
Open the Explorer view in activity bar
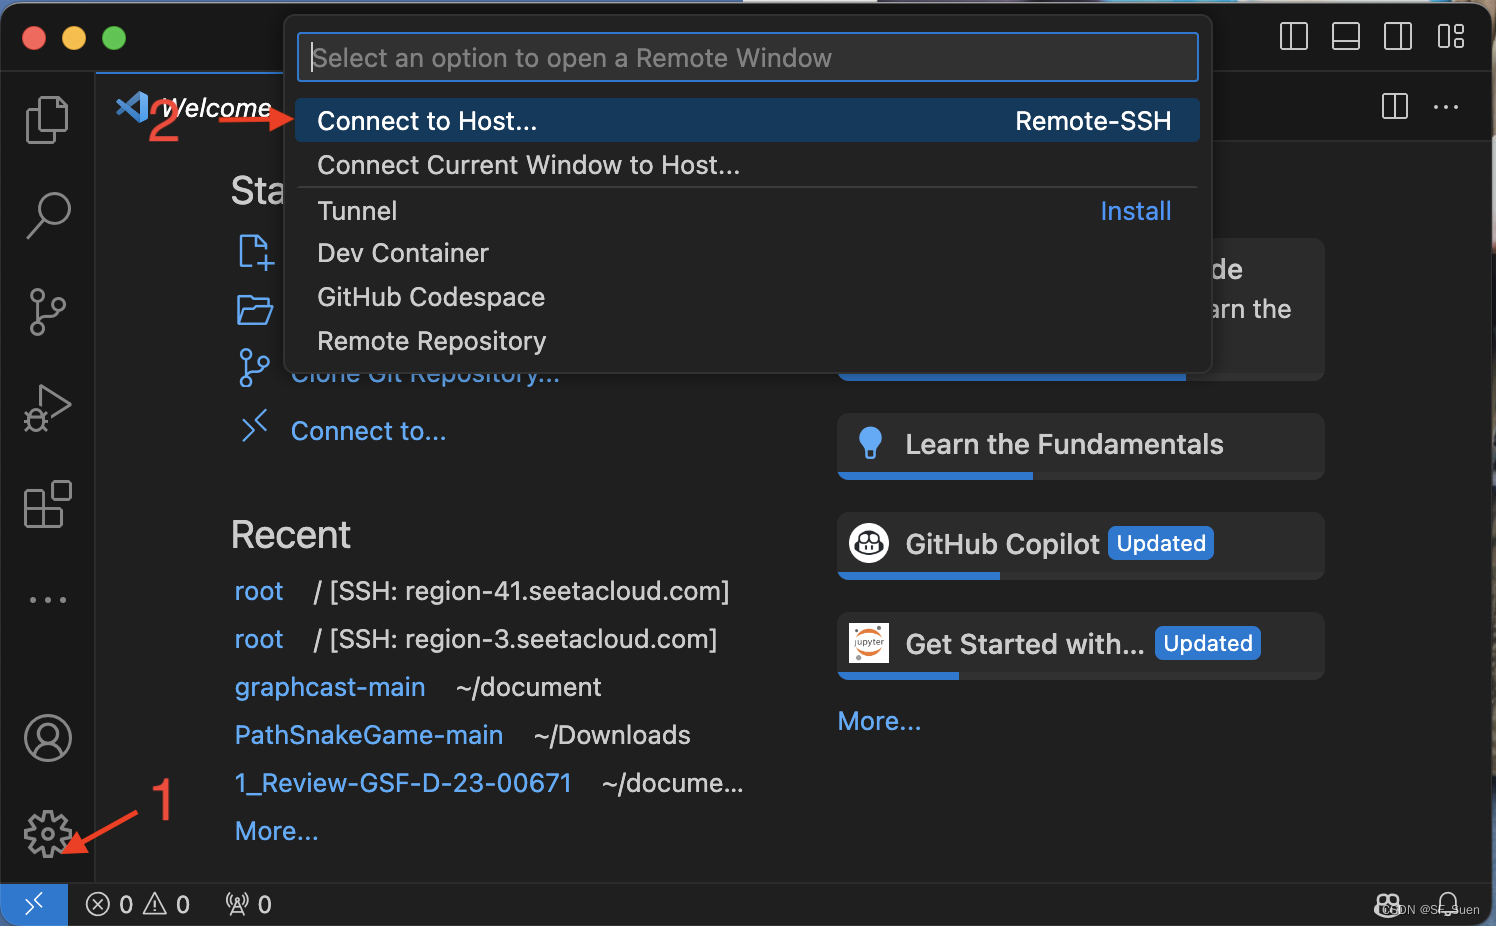coord(47,120)
